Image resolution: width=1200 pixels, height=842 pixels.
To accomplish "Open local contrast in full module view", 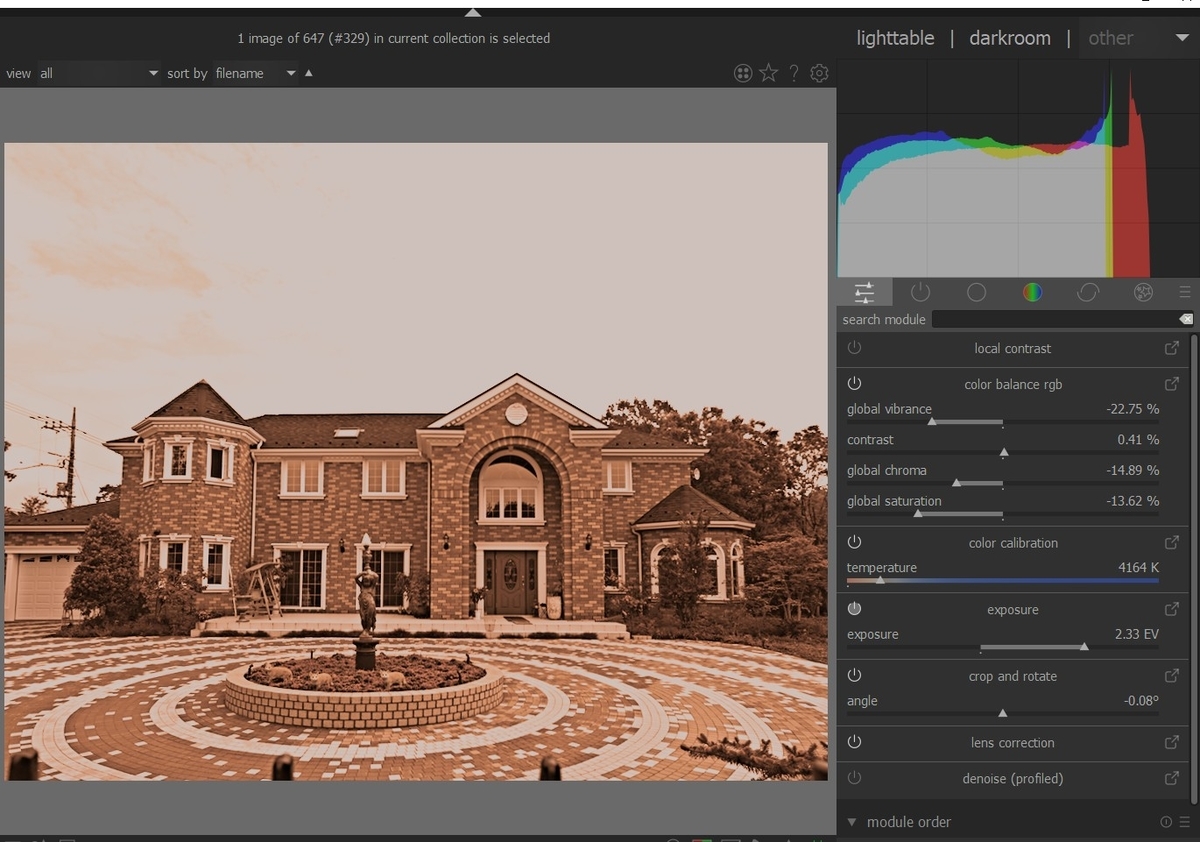I will tap(1171, 348).
